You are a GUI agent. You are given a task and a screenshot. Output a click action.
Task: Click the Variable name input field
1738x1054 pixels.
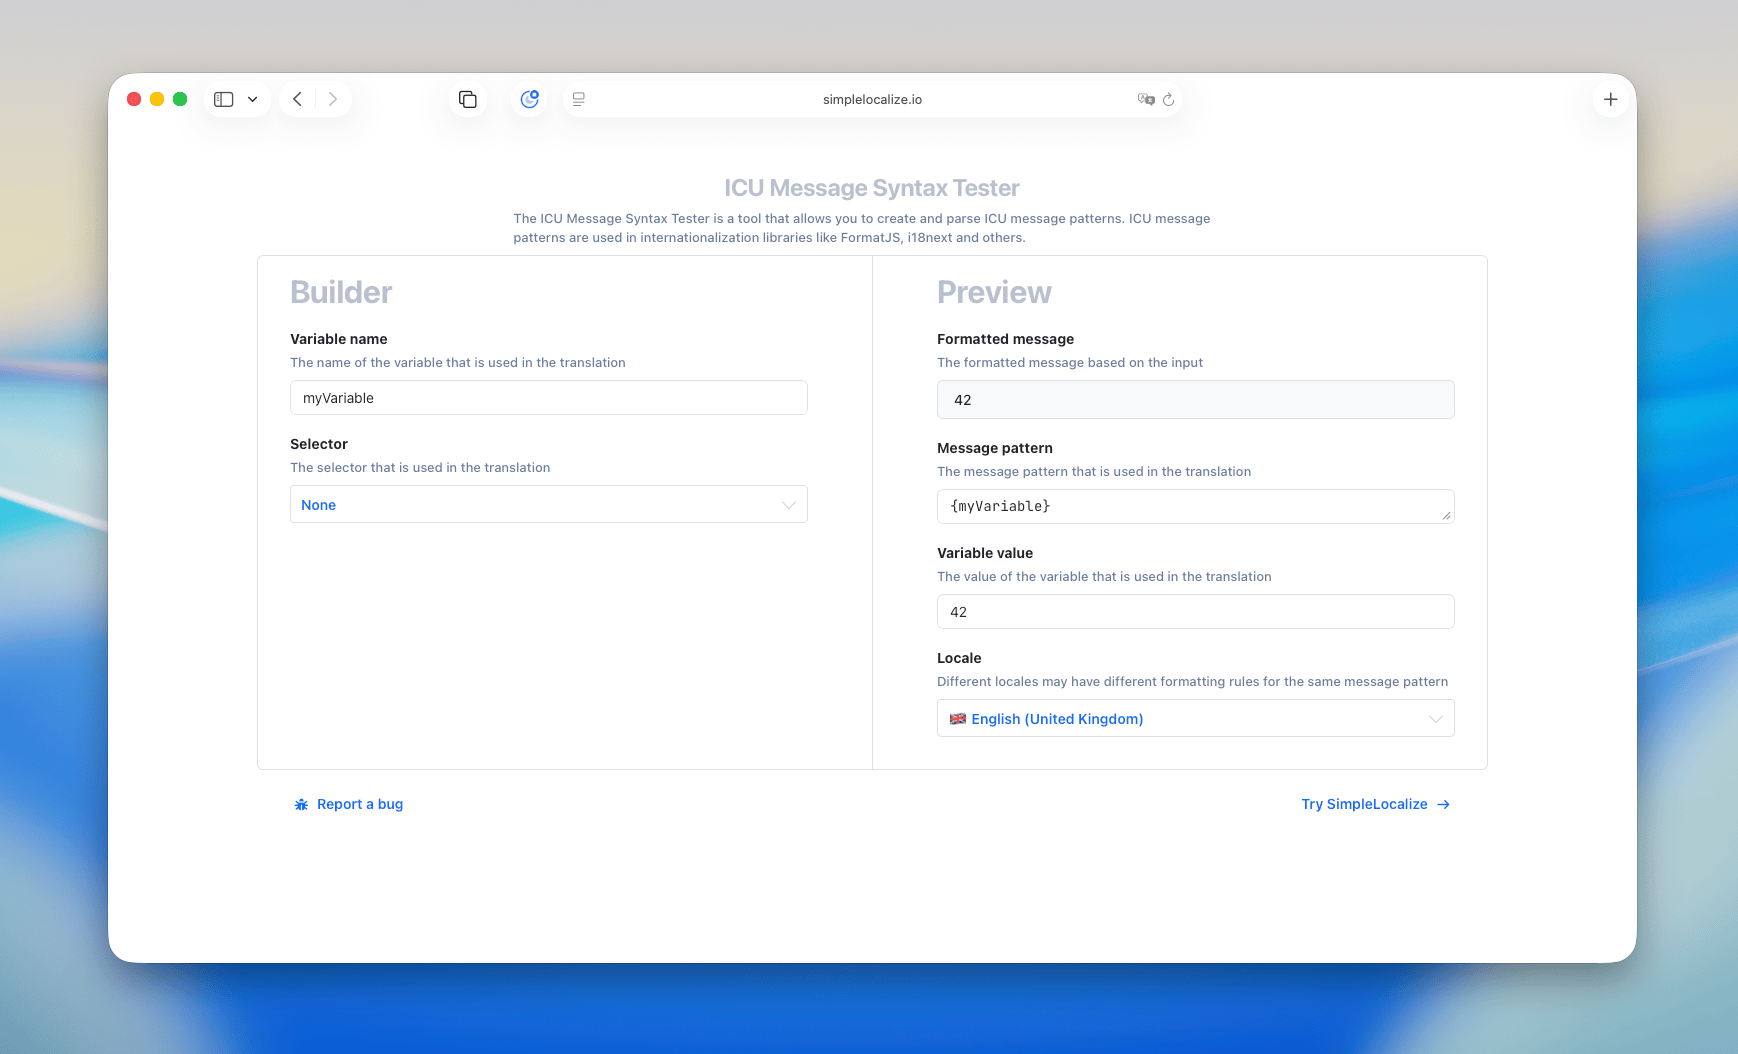[x=548, y=398]
